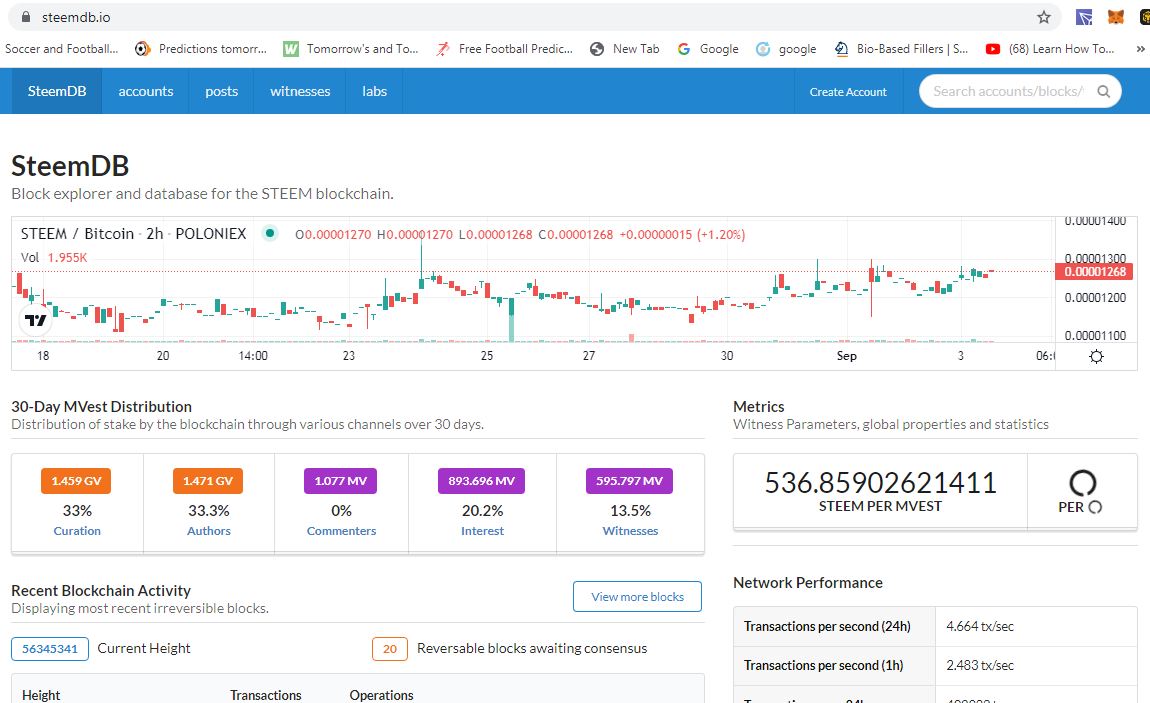Open the YouTube bookmark (68) Learn How To
This screenshot has height=703, width=1150.
click(x=1050, y=49)
